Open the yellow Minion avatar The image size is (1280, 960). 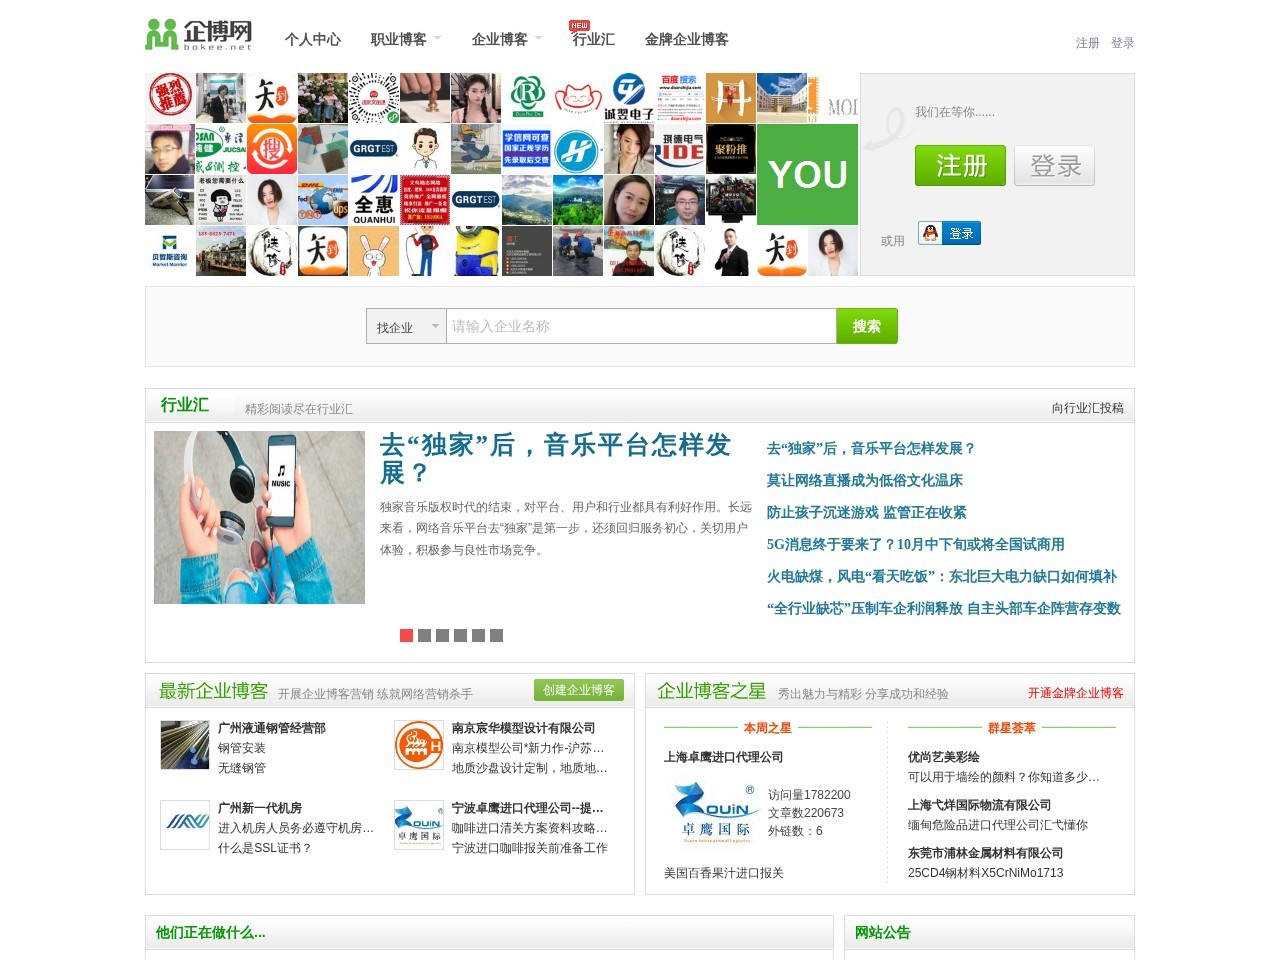click(x=476, y=251)
